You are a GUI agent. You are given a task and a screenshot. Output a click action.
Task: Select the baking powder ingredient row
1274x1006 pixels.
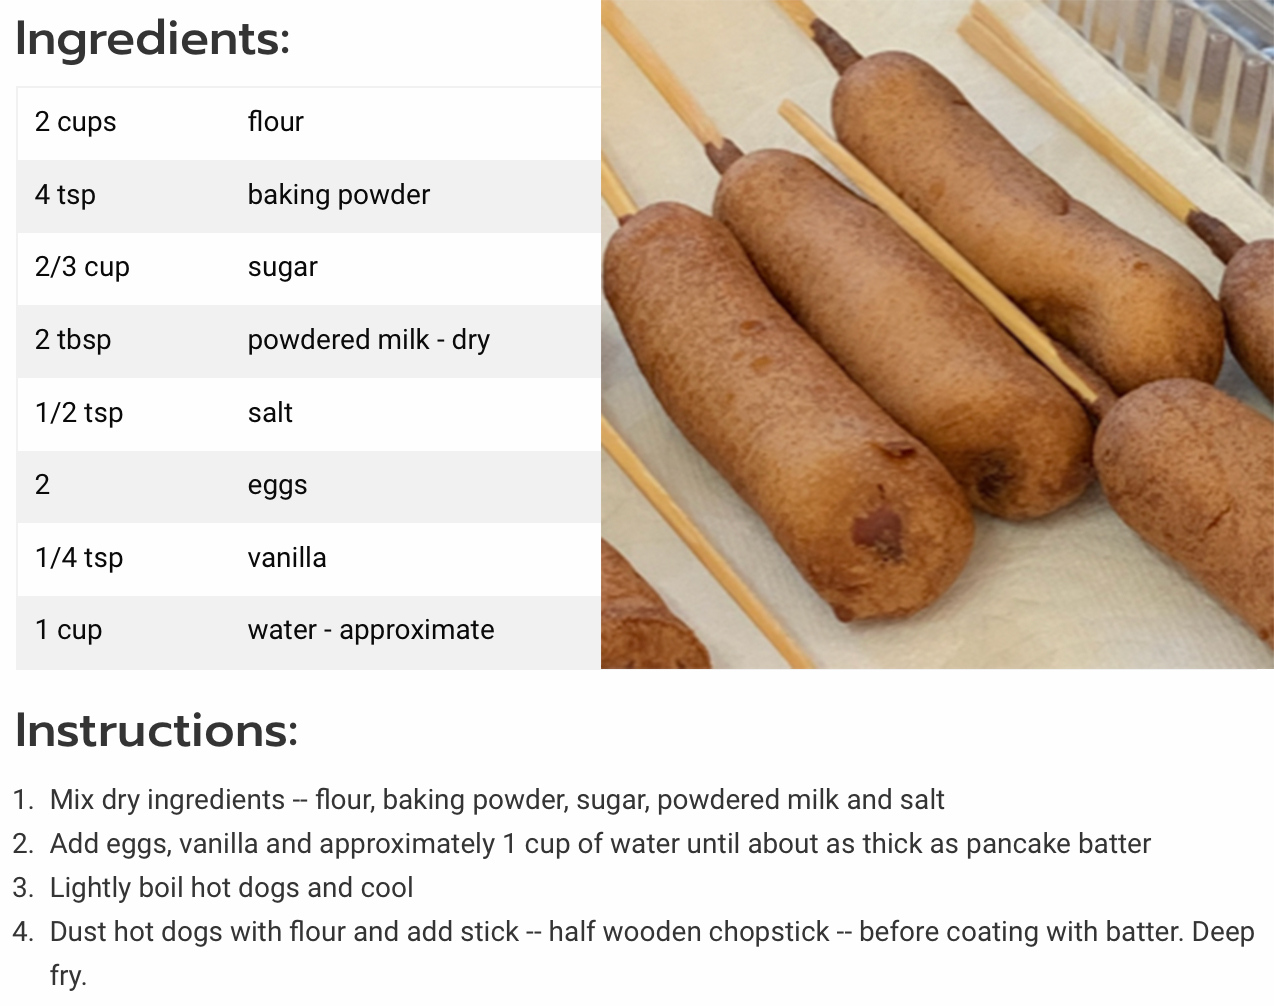click(x=309, y=196)
